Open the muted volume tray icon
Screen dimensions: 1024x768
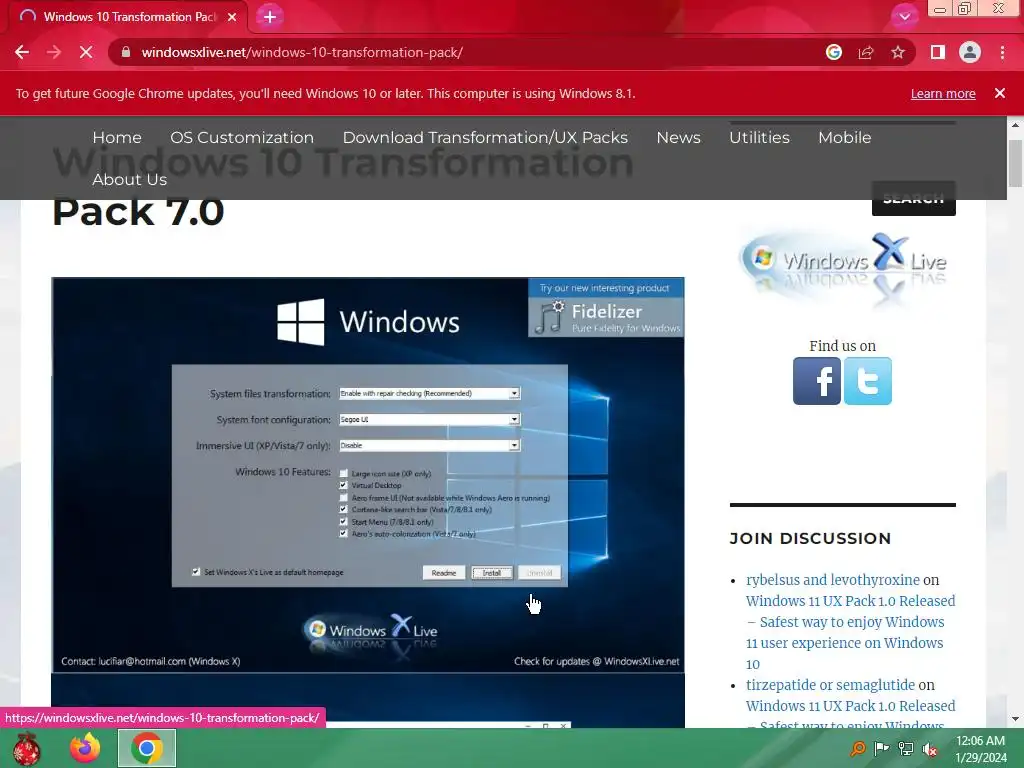[x=930, y=748]
